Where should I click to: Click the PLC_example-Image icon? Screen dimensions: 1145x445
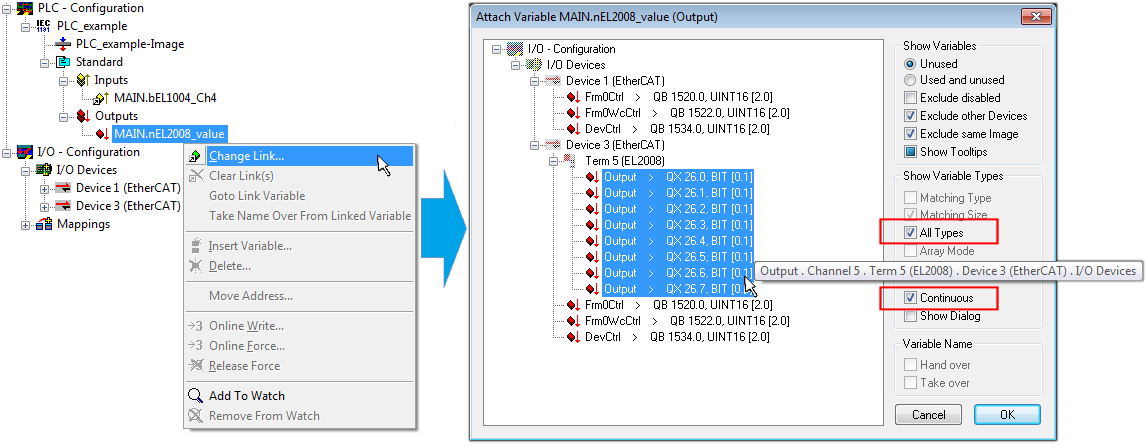[x=64, y=44]
